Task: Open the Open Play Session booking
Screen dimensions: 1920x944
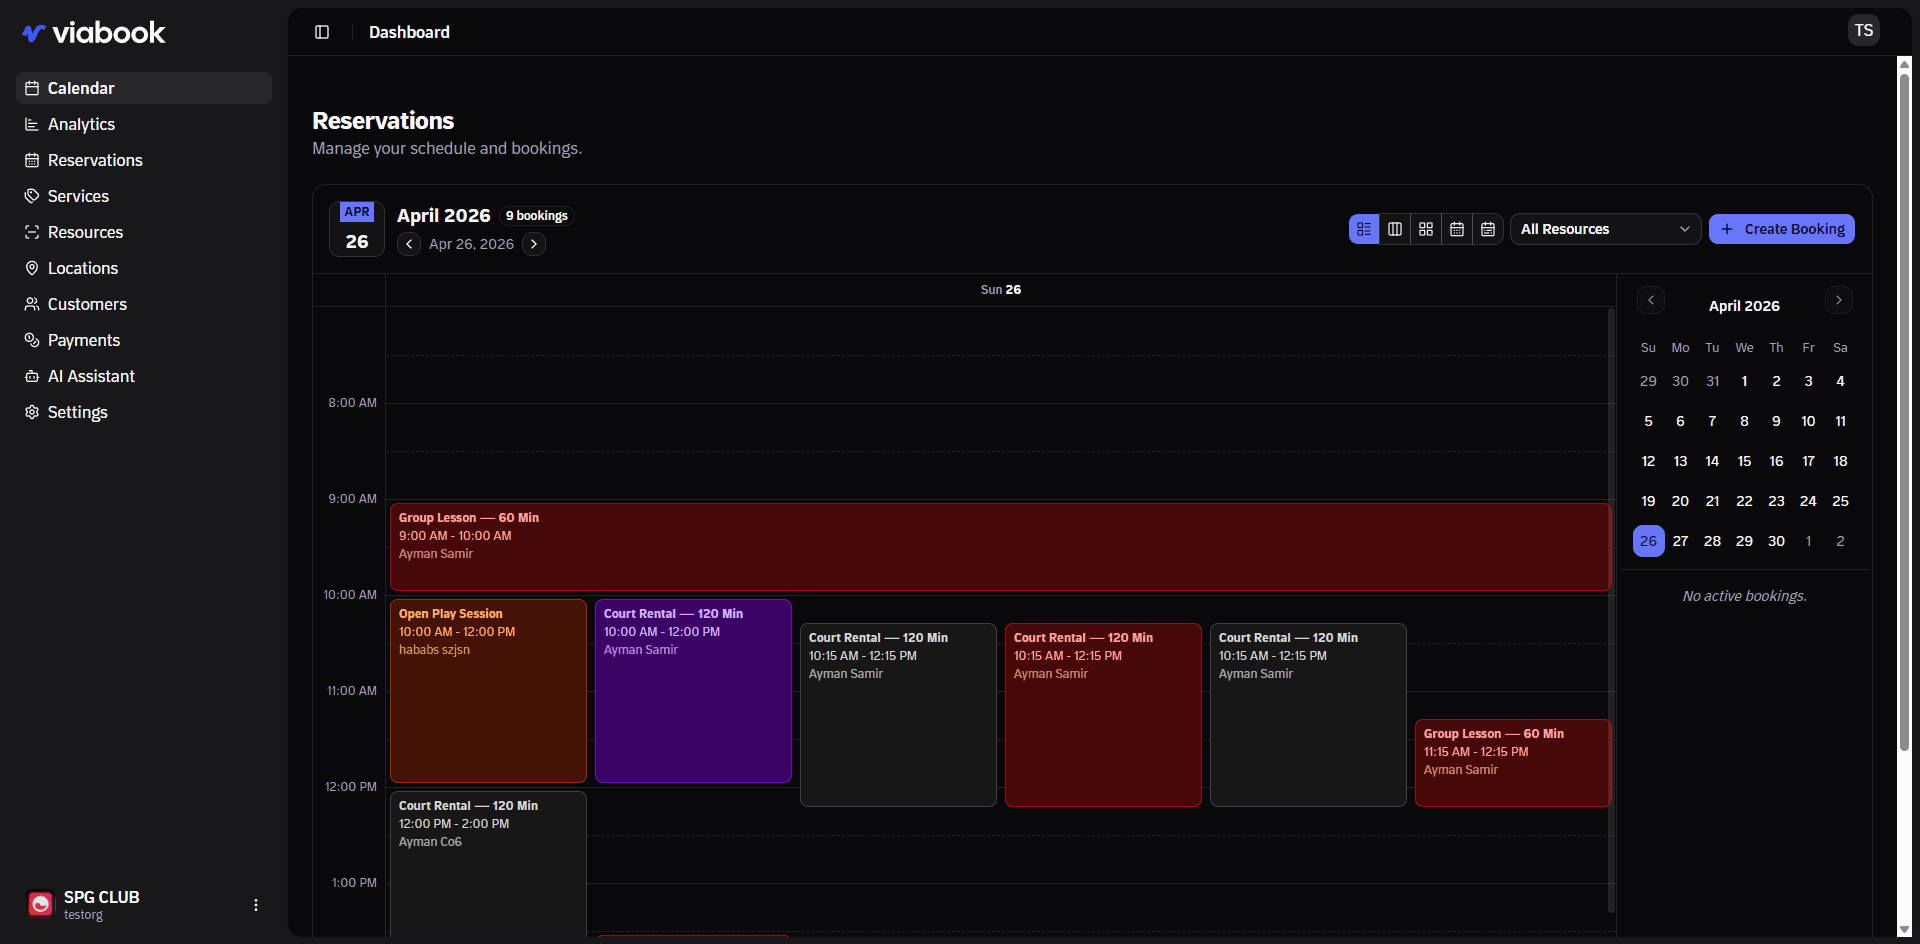Action: [488, 691]
